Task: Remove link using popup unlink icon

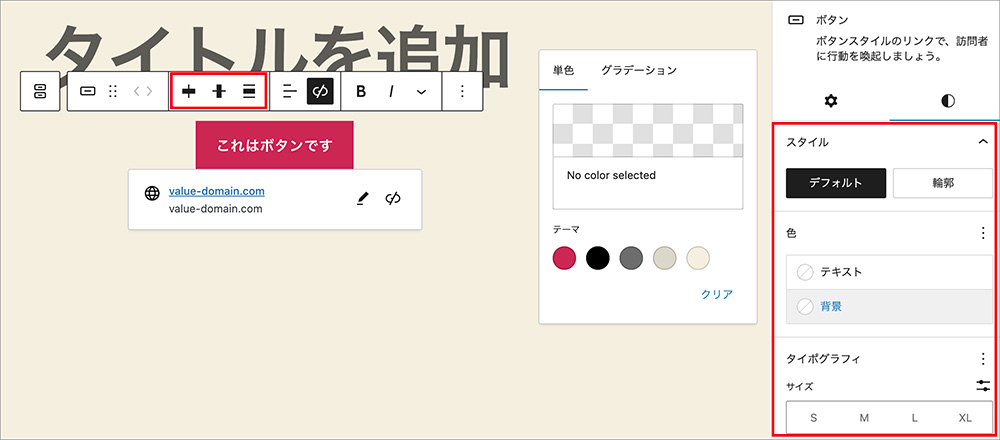Action: (393, 199)
